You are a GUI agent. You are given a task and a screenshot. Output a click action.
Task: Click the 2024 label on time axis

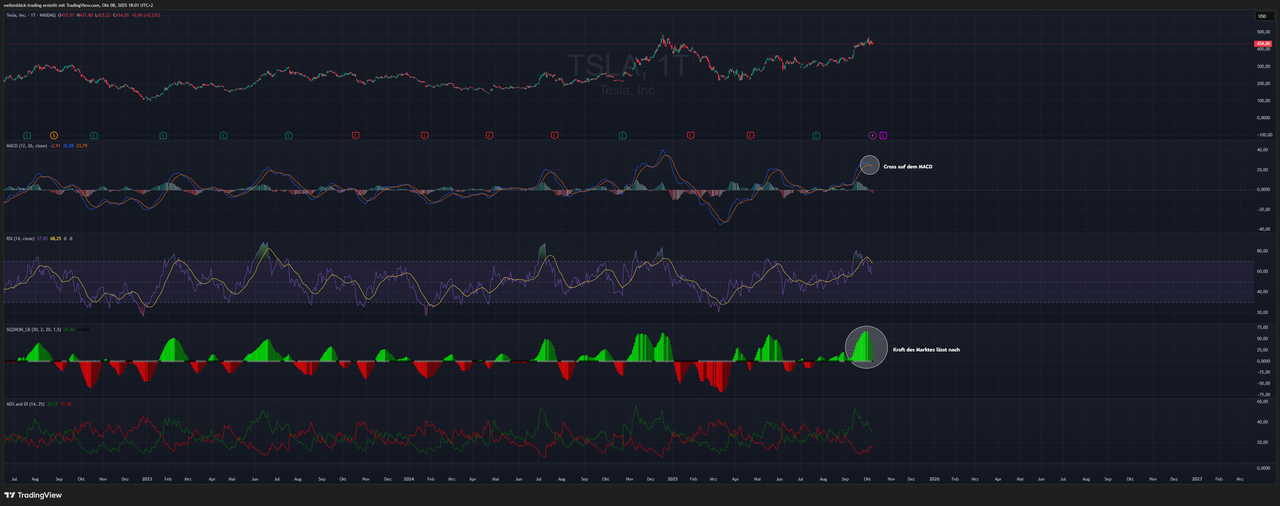coord(408,479)
